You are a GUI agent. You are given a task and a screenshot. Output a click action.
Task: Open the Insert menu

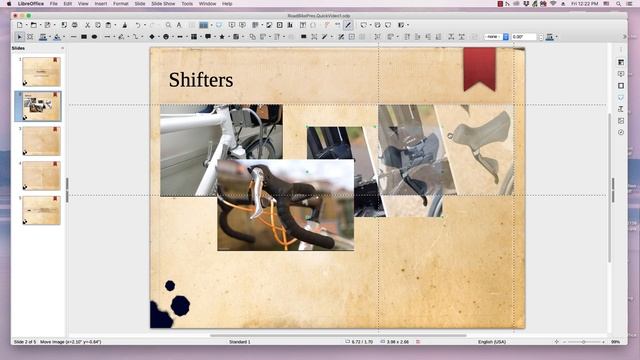[x=101, y=4]
